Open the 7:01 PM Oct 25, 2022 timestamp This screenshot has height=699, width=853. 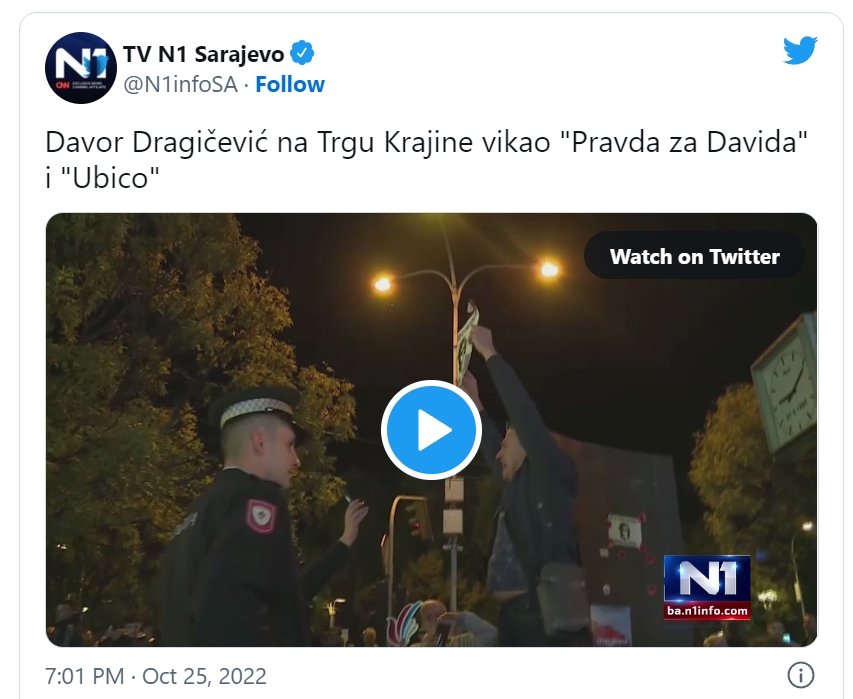156,676
